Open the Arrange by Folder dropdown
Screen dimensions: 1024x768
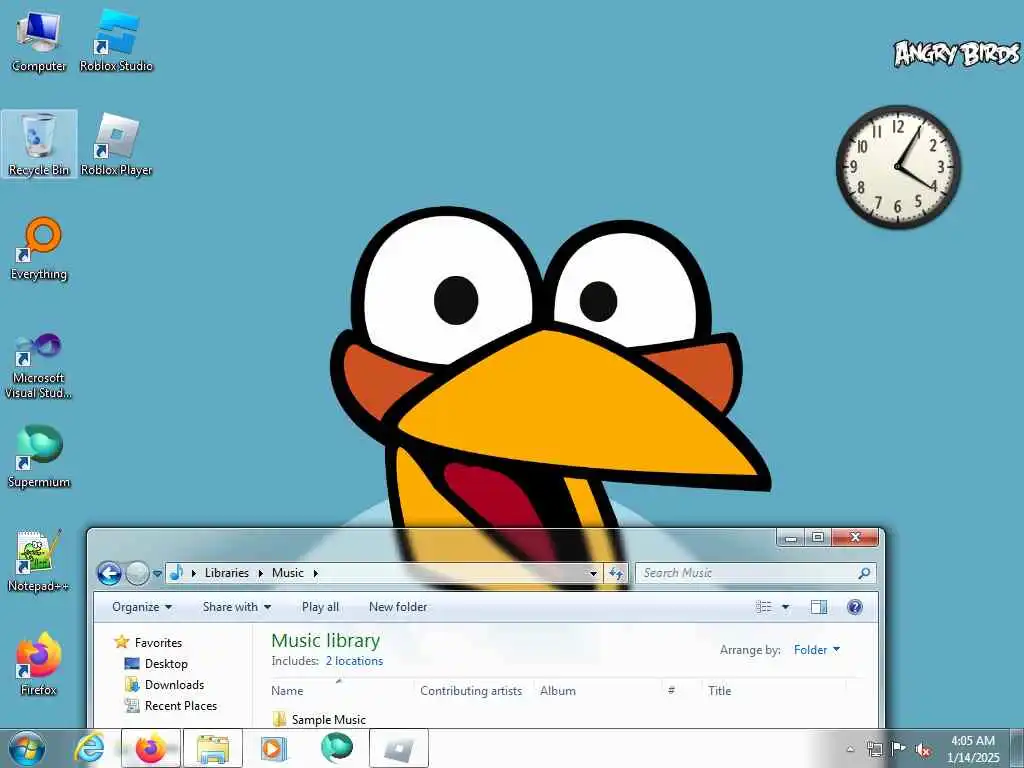816,650
